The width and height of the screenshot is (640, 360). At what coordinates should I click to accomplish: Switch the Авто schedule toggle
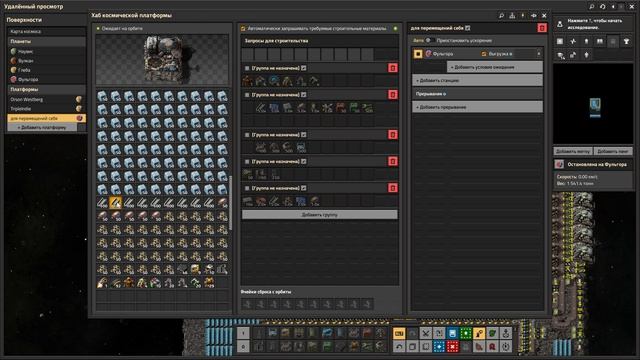[x=429, y=40]
